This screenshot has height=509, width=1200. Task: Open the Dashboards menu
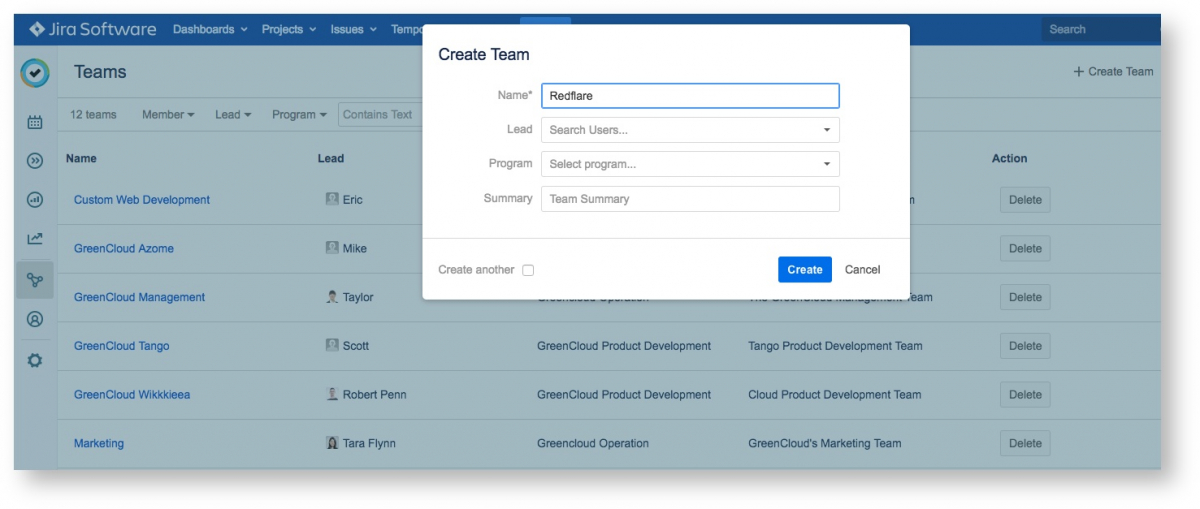click(210, 30)
